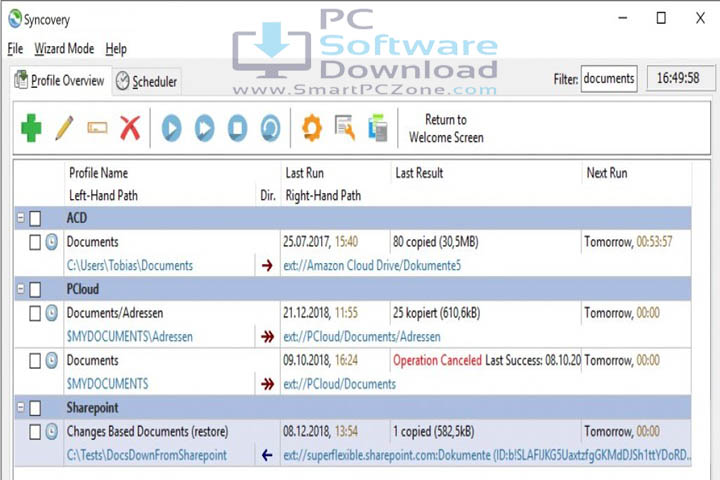This screenshot has height=480, width=720.
Task: Click Tomorrow, 00:53:57 next run cell
Action: (x=628, y=242)
